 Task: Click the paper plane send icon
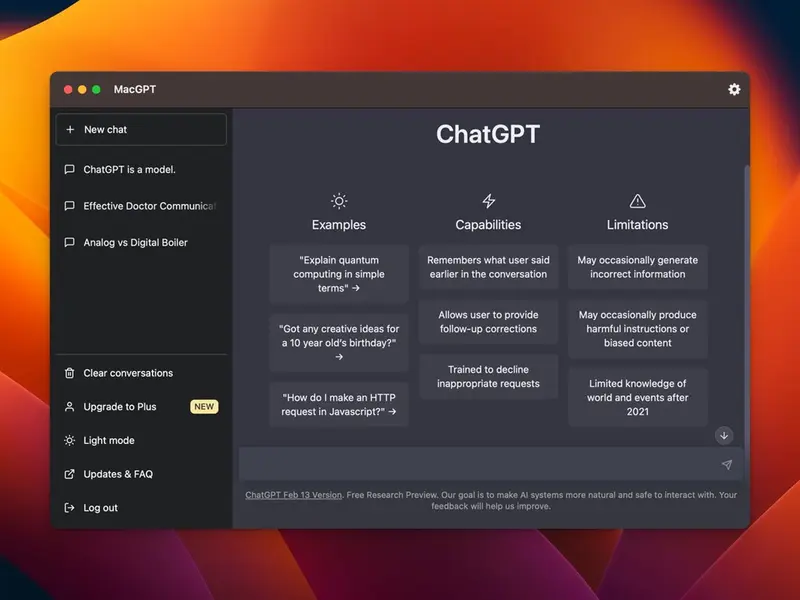click(727, 464)
